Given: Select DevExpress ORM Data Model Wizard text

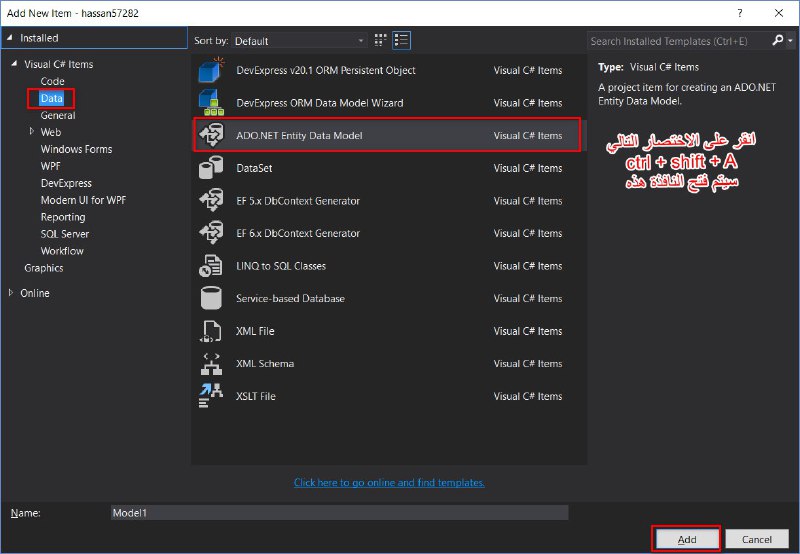Looking at the screenshot, I should tap(320, 103).
